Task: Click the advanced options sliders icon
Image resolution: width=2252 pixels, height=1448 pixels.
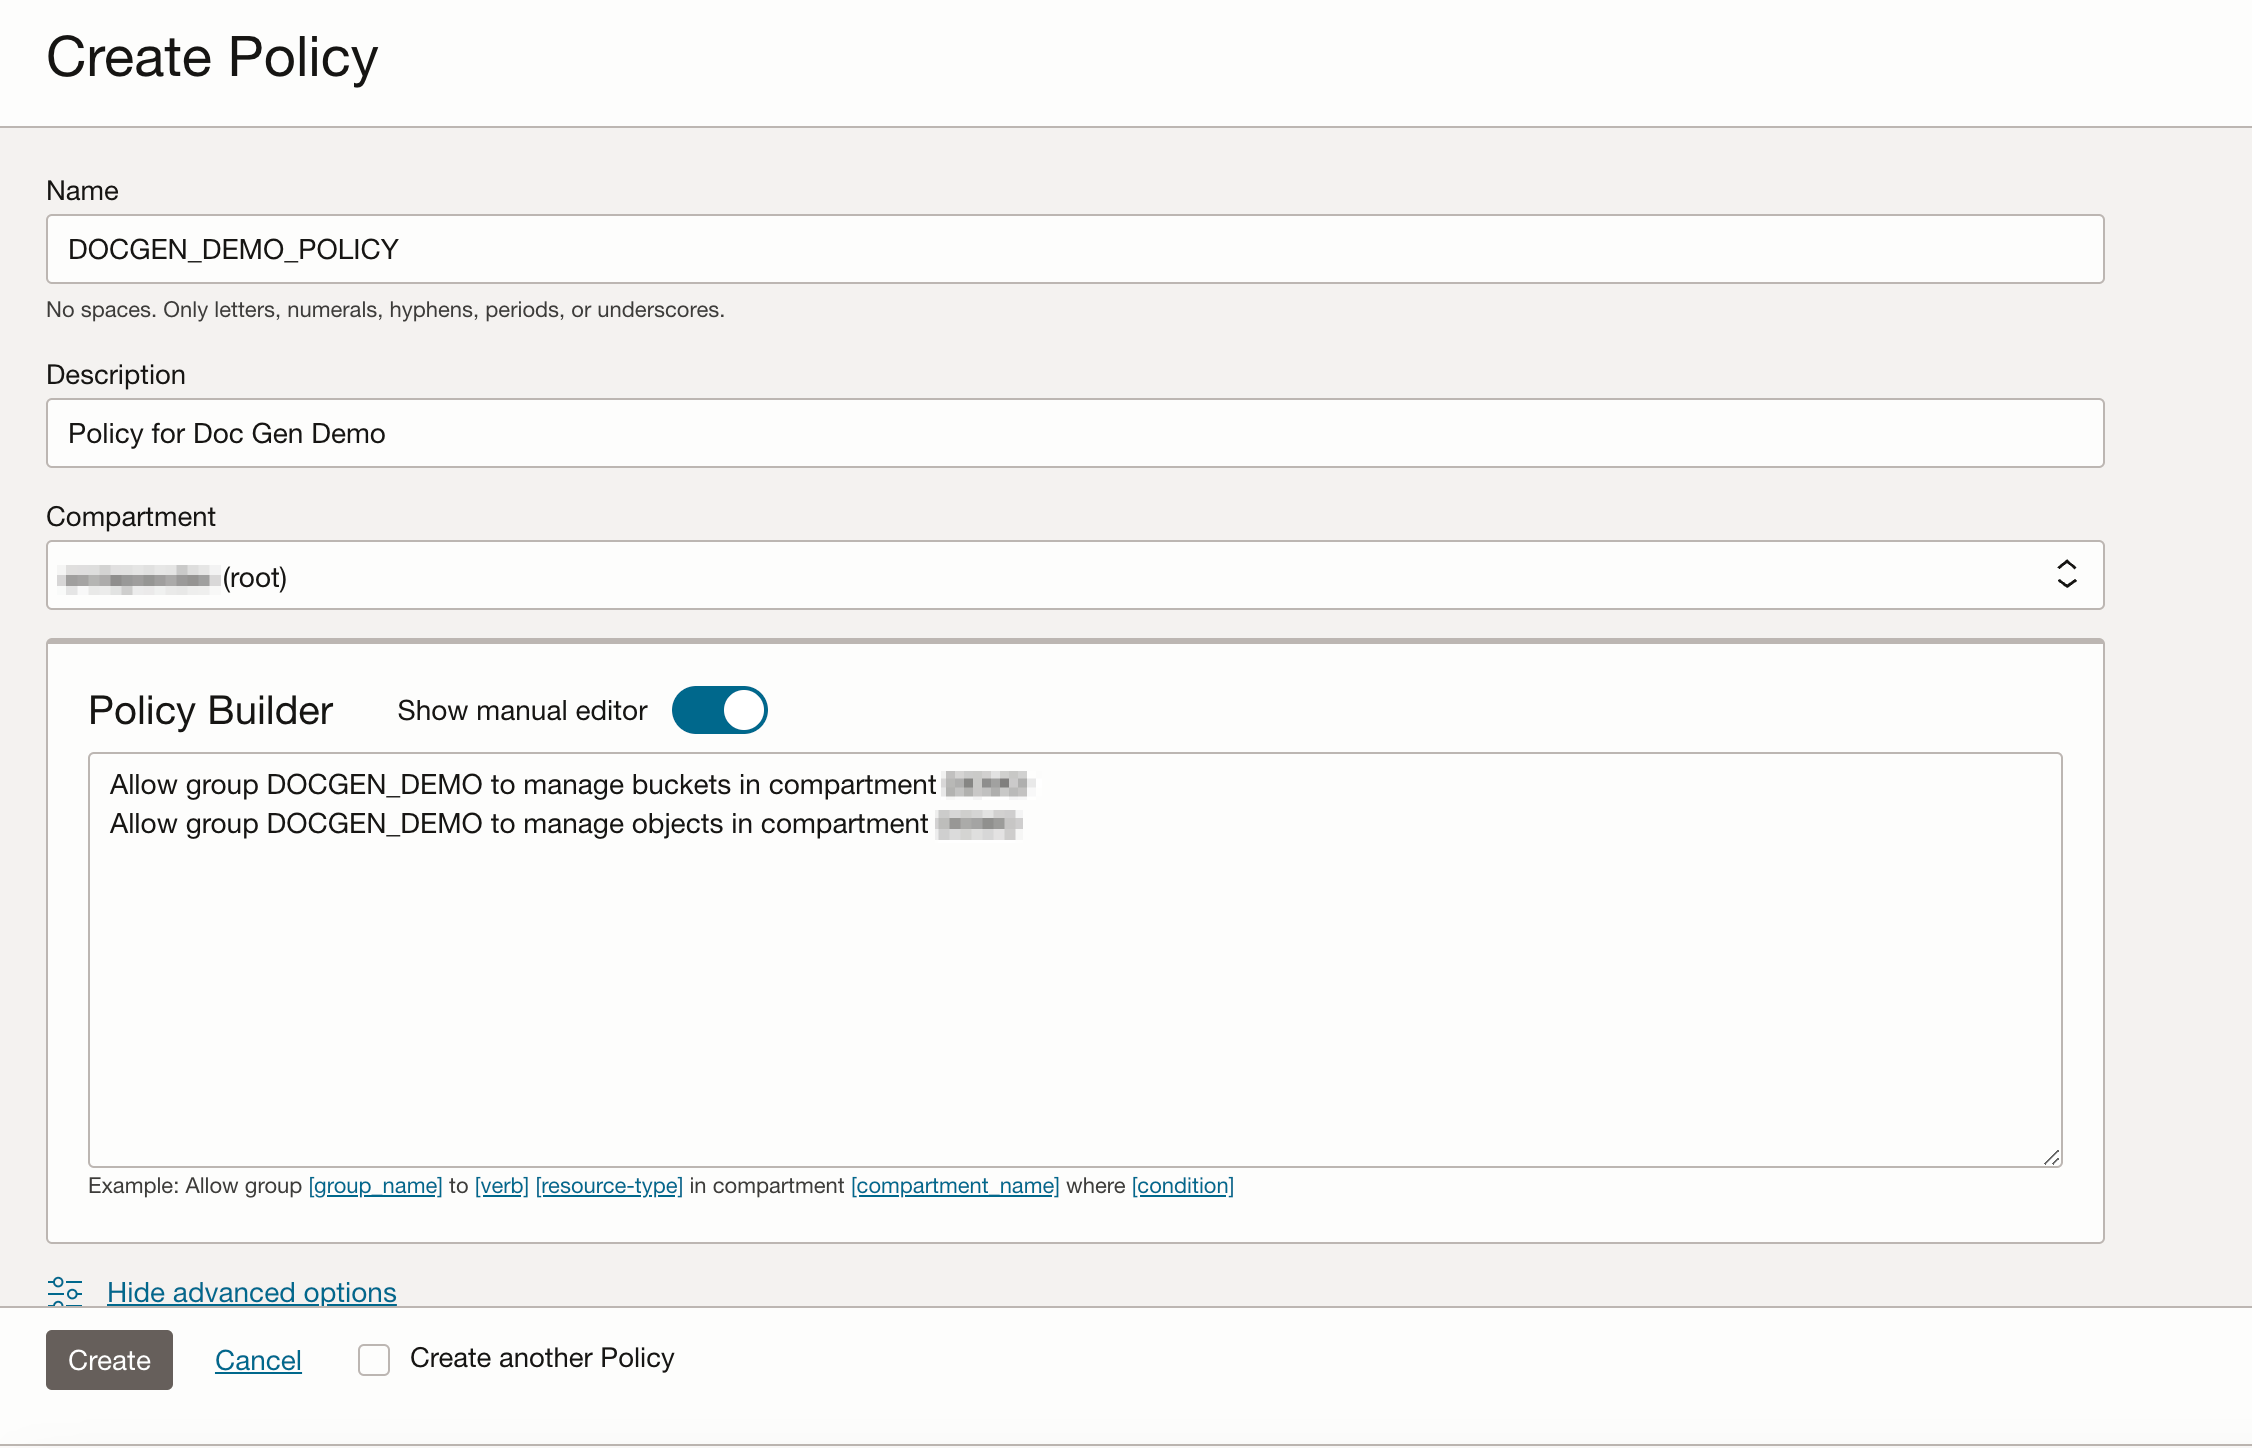Action: (65, 1291)
